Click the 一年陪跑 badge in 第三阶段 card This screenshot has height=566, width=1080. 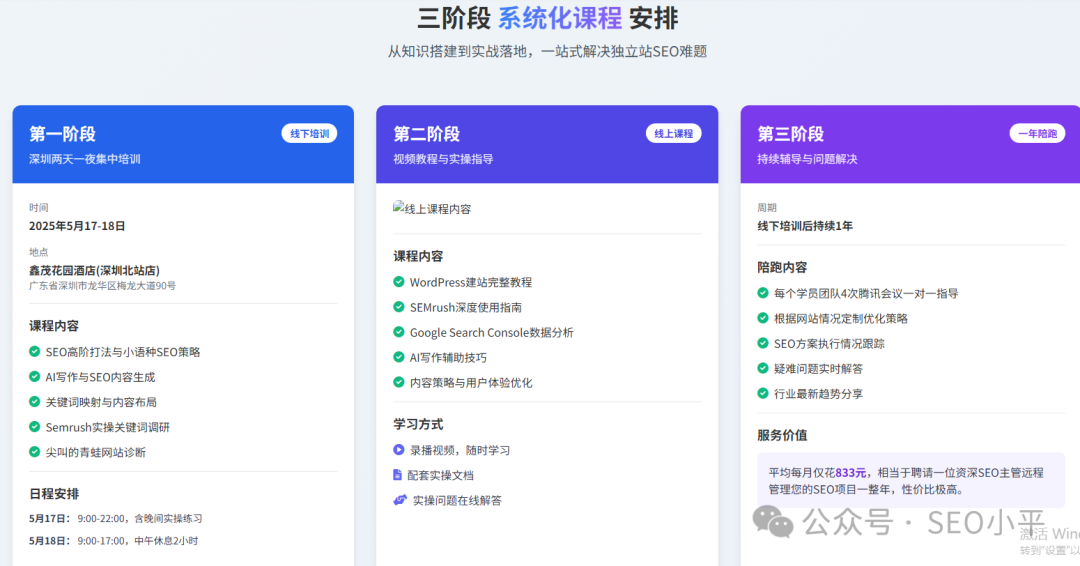pos(1037,134)
